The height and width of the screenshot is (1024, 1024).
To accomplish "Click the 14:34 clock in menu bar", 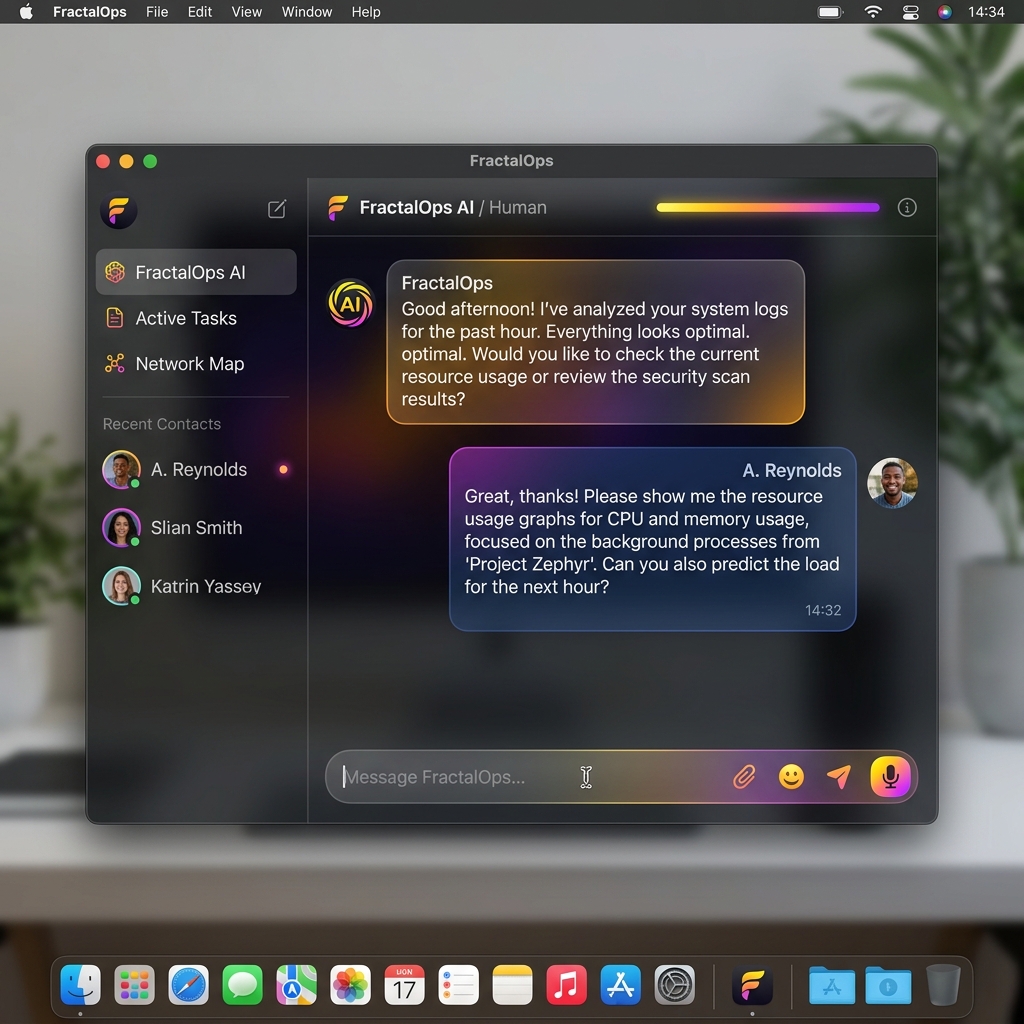I will (x=985, y=12).
